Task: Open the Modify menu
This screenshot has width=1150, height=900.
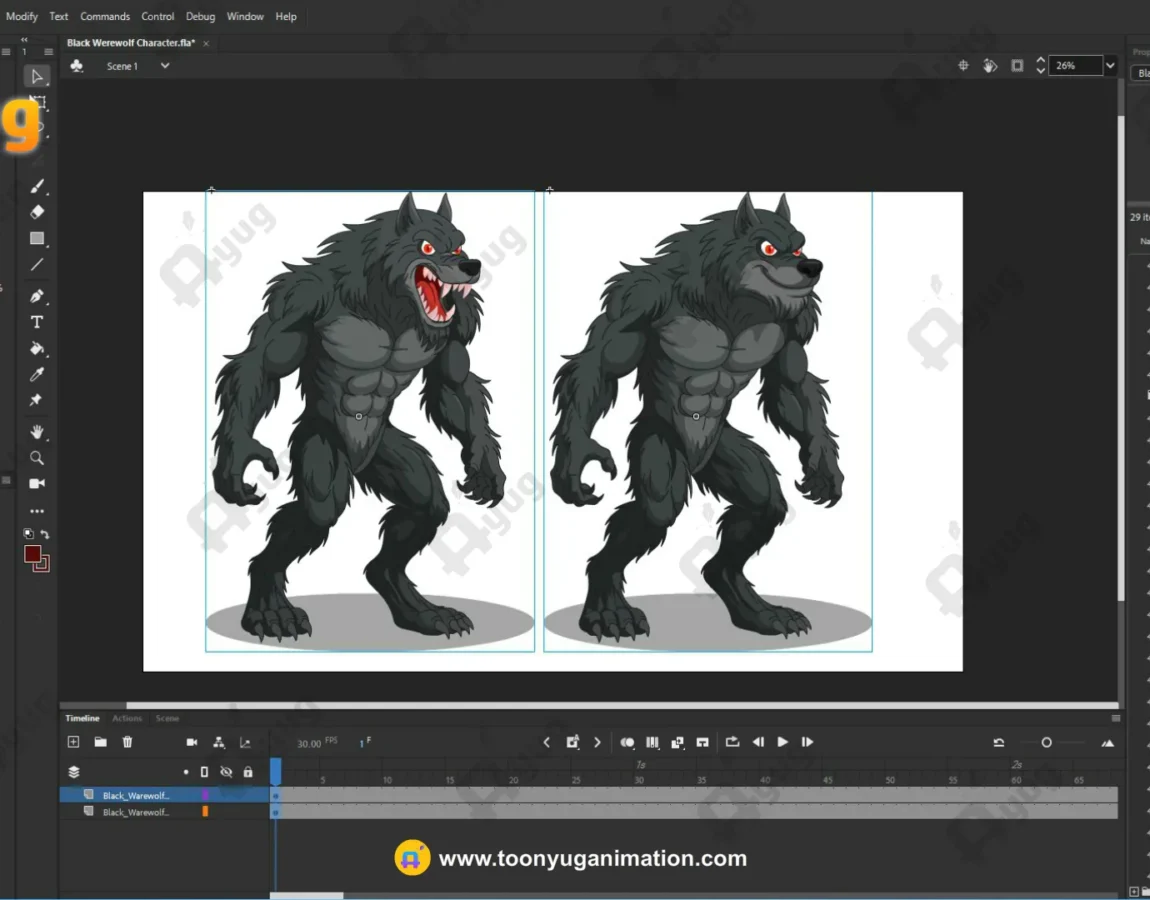Action: [22, 17]
